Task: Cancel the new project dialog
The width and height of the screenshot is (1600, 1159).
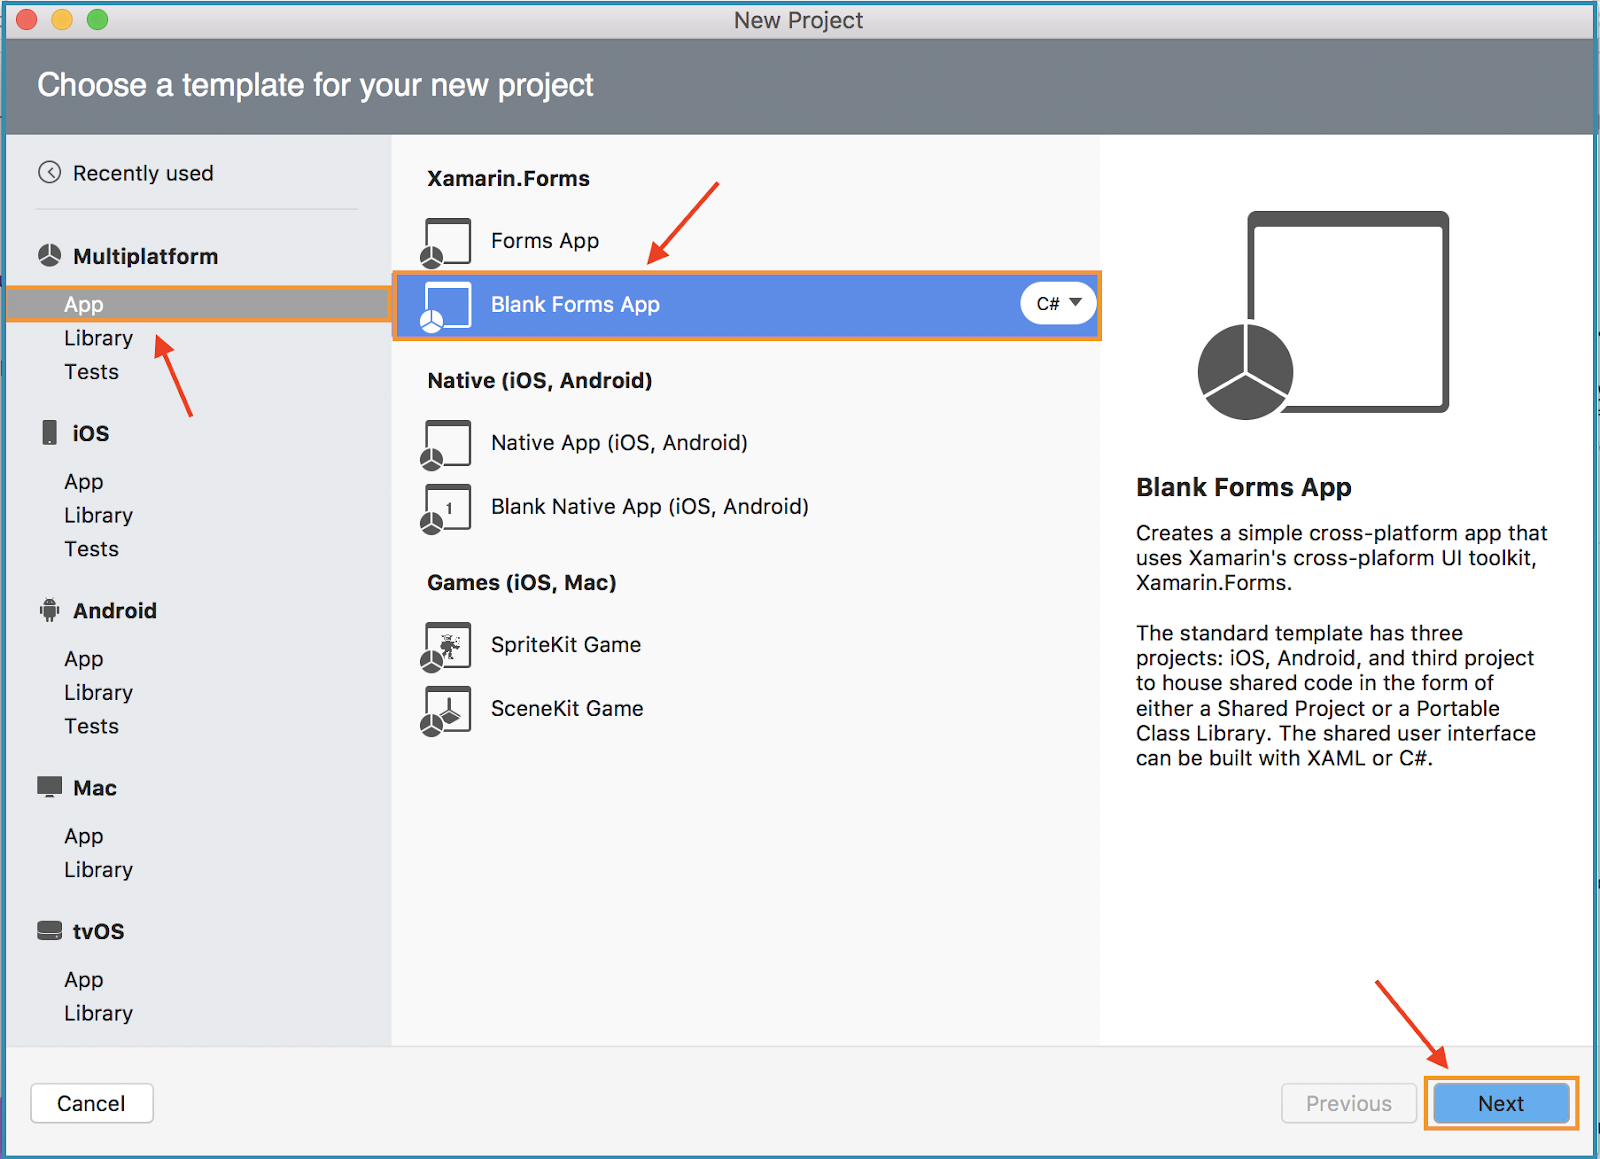Action: pos(91,1103)
